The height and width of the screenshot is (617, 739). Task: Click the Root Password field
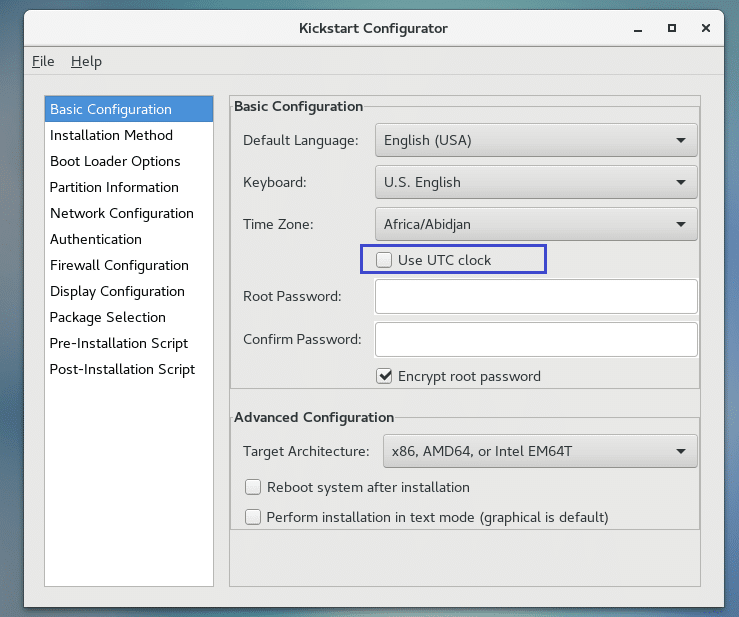pos(536,297)
